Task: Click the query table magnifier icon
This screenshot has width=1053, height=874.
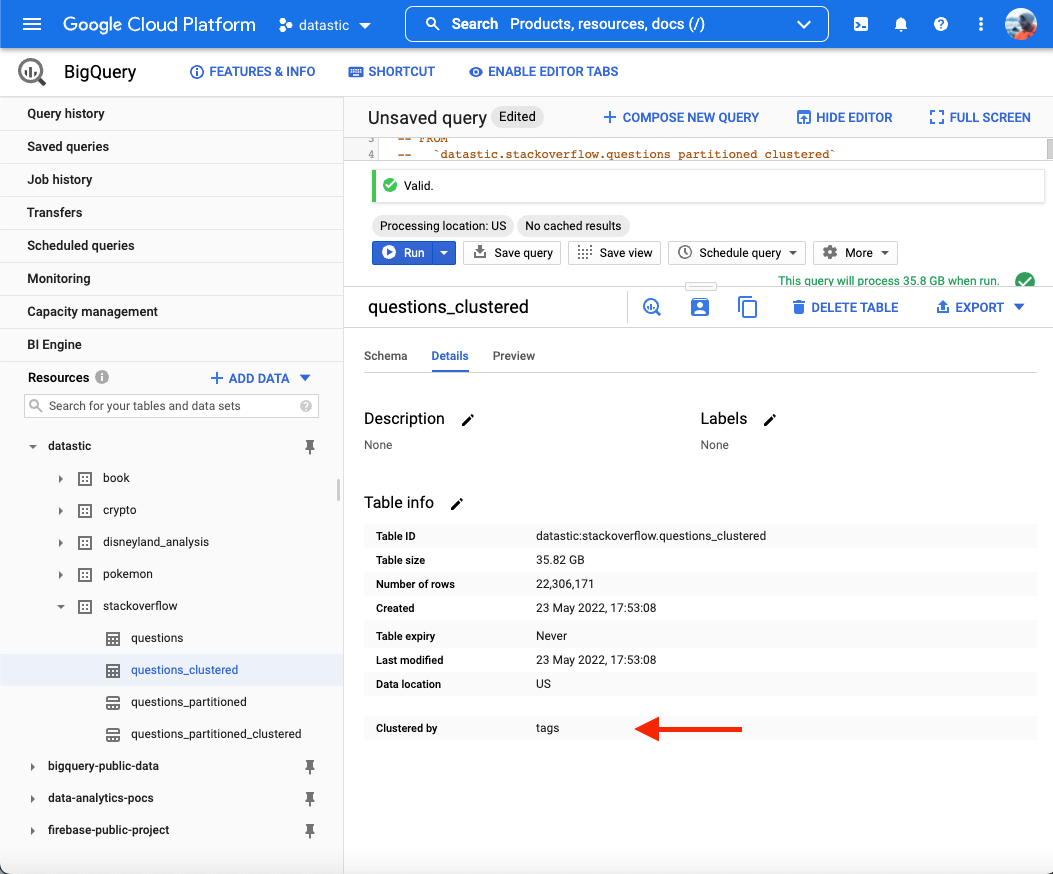Action: coord(652,307)
